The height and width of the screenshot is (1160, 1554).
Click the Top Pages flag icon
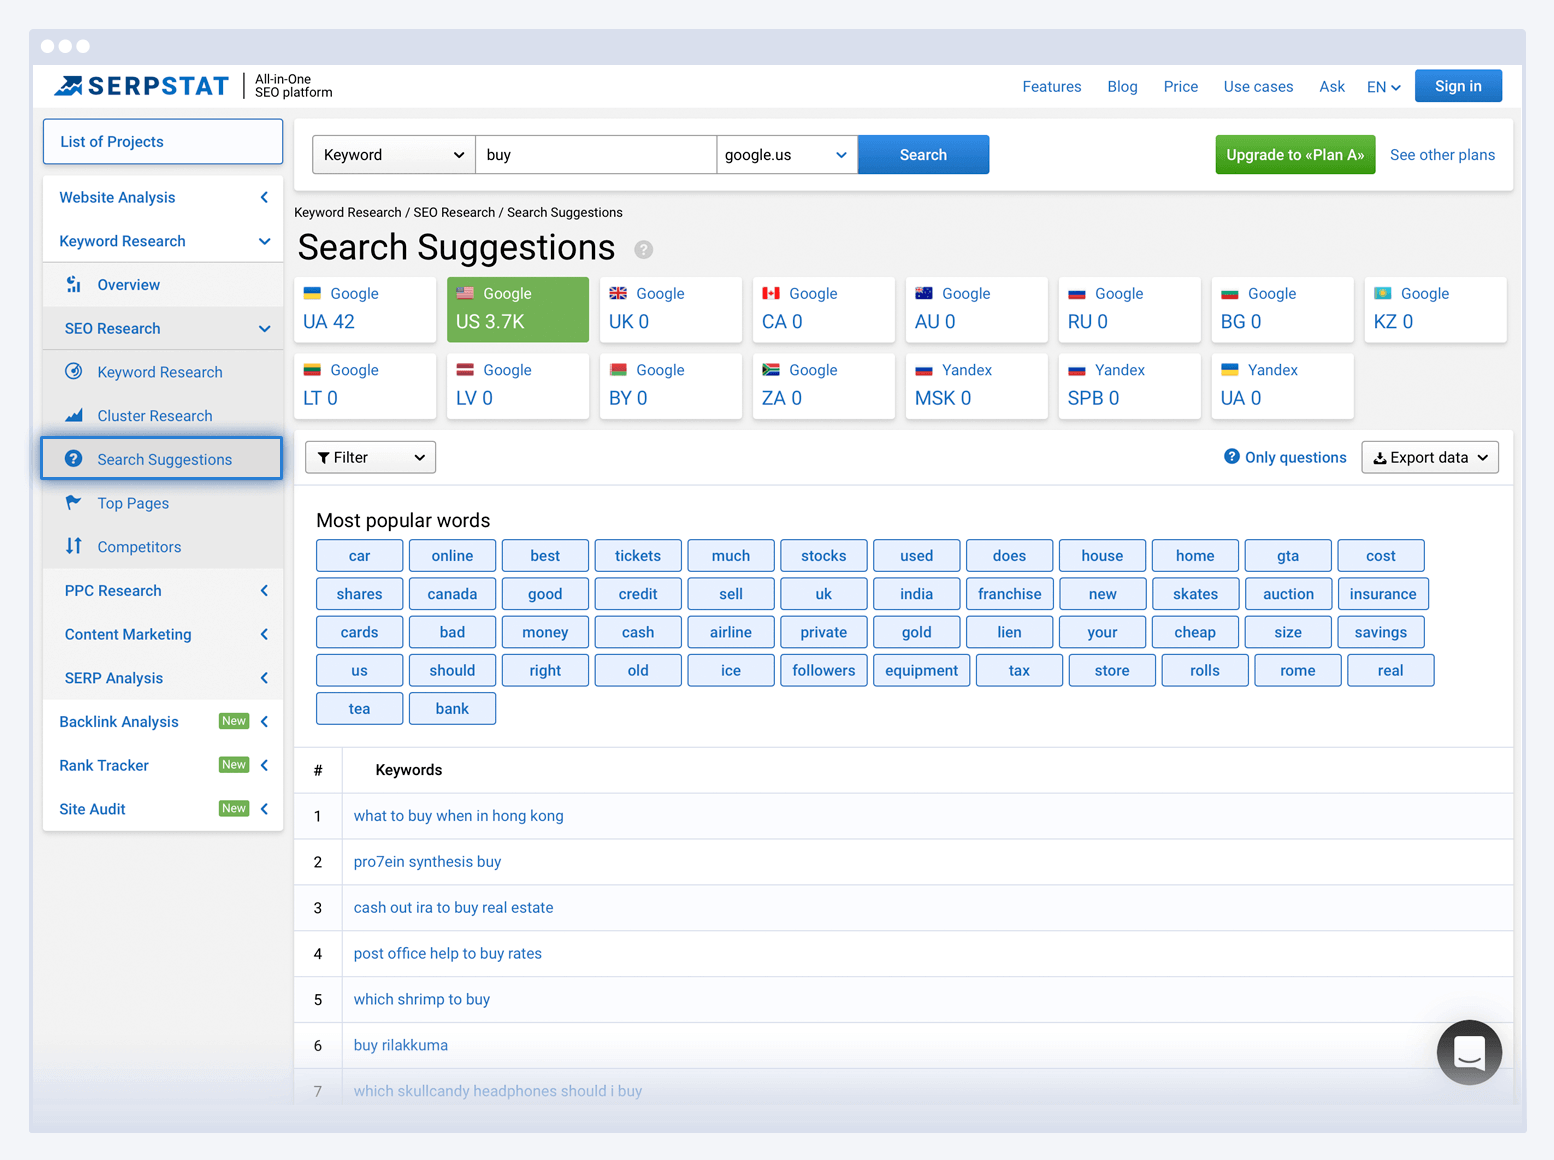pyautogui.click(x=74, y=503)
